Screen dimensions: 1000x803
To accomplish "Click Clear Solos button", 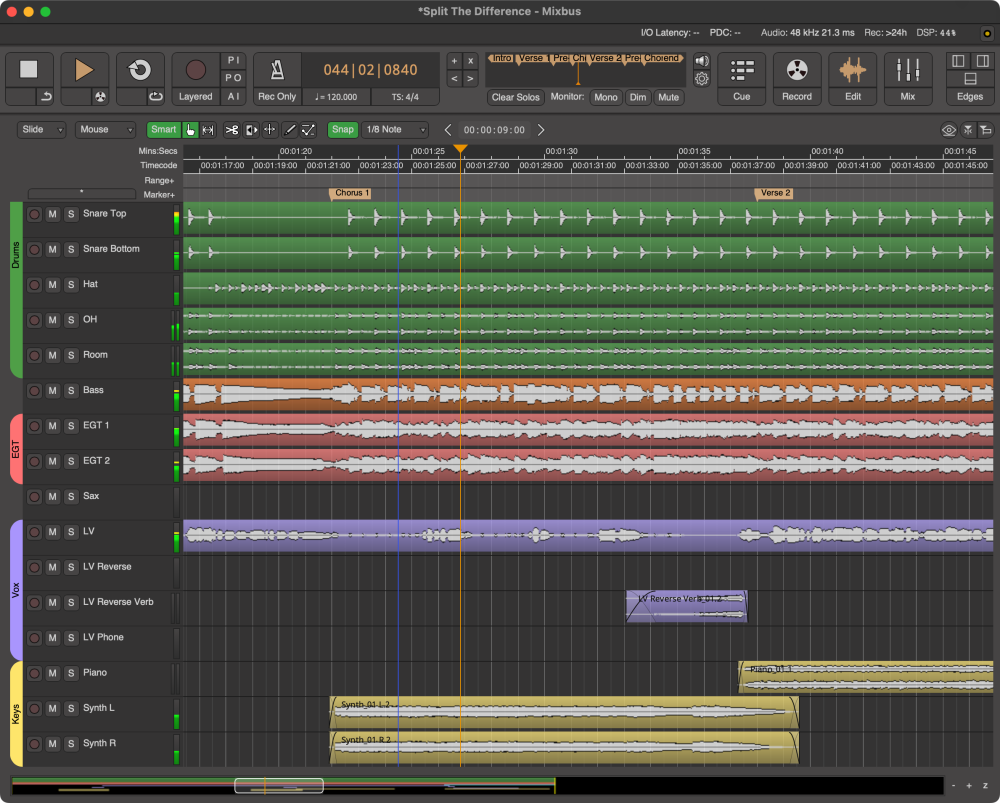I will (515, 97).
